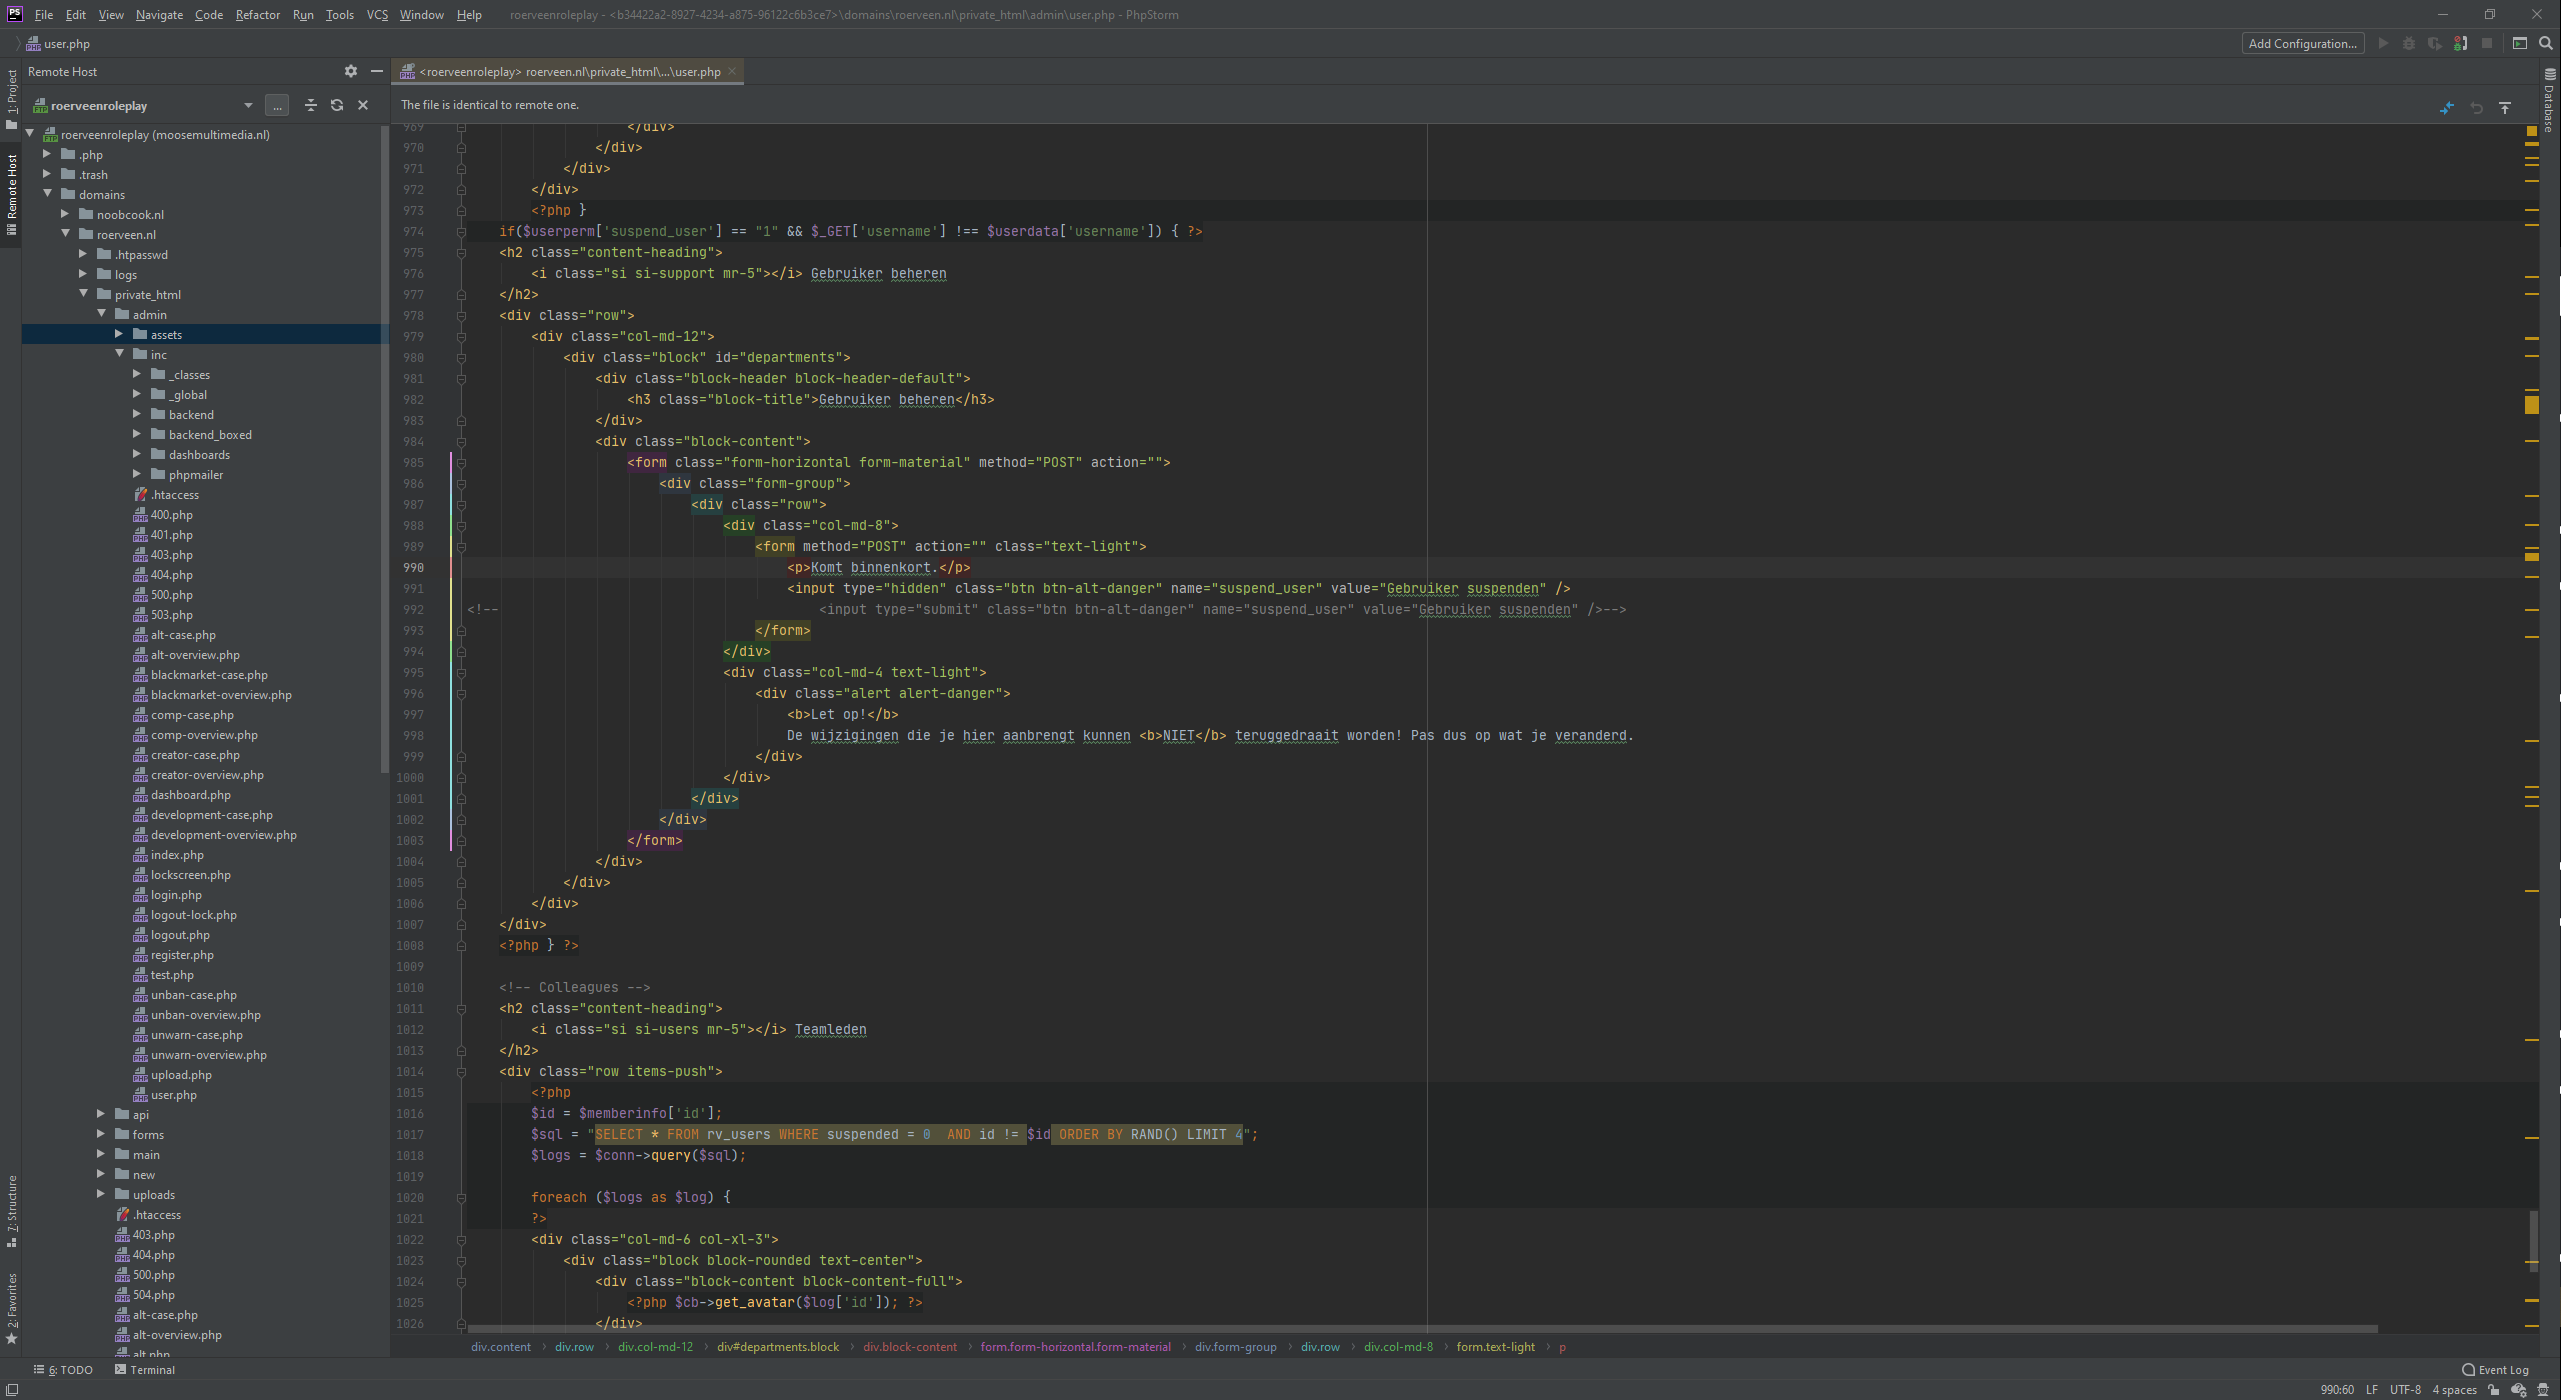Open the Refactor menu

(257, 15)
